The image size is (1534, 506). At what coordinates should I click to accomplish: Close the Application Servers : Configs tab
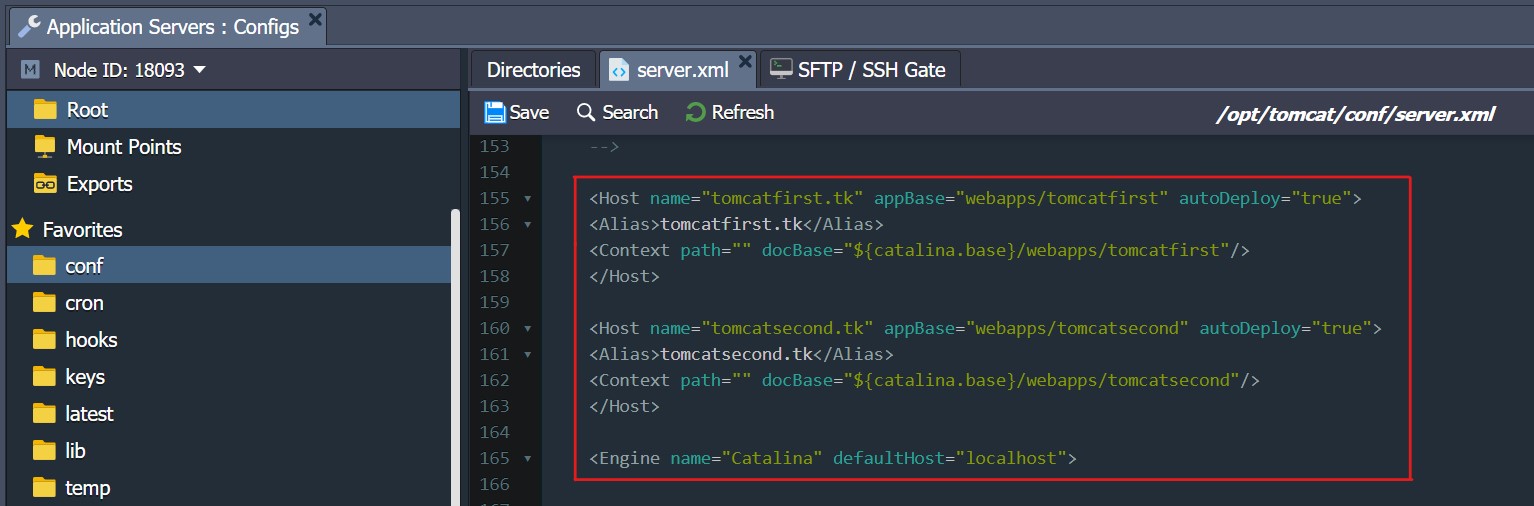[316, 18]
